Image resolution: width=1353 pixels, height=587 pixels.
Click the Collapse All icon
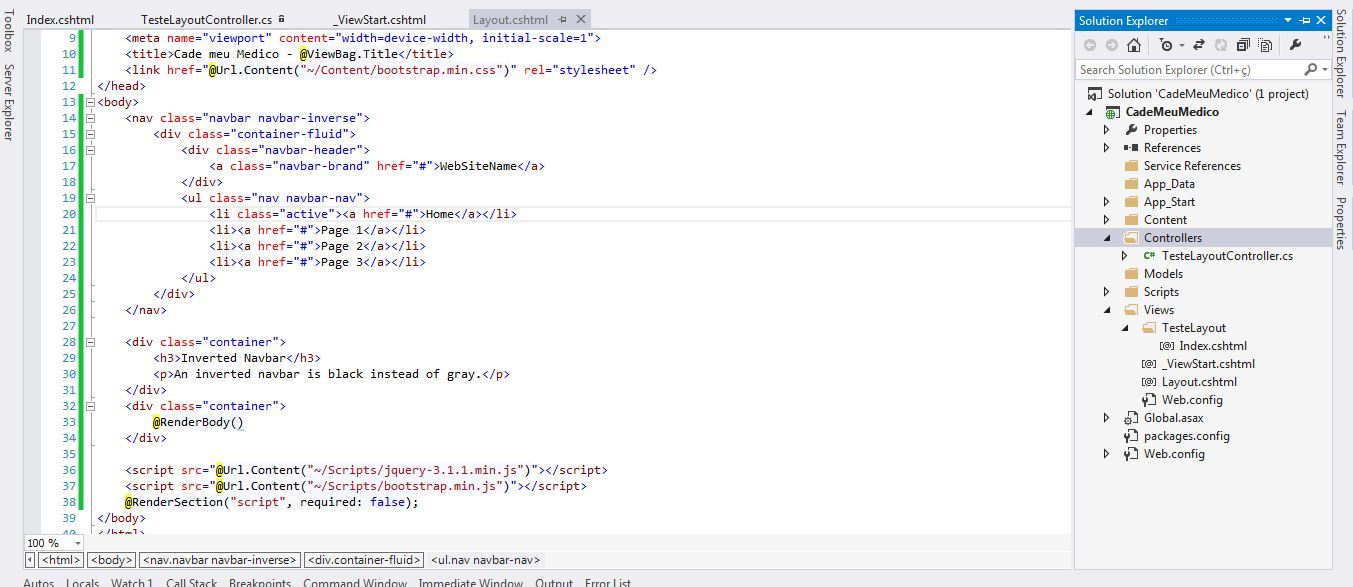click(x=1243, y=45)
